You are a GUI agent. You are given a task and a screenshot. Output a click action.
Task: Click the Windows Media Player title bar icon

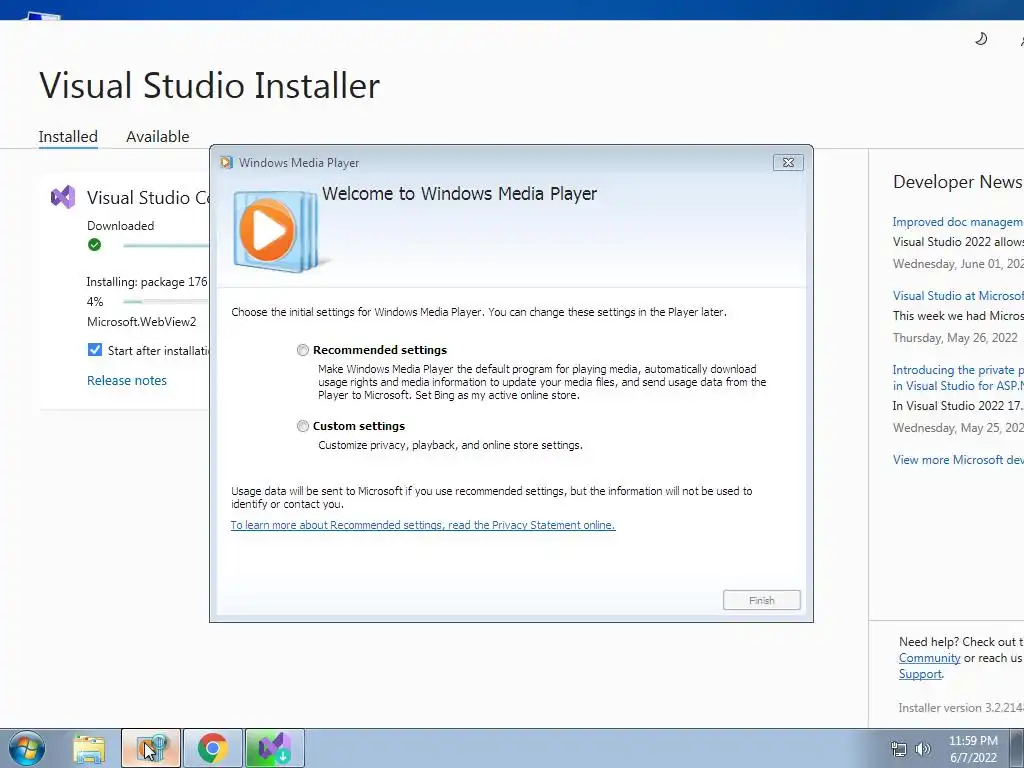tap(227, 163)
